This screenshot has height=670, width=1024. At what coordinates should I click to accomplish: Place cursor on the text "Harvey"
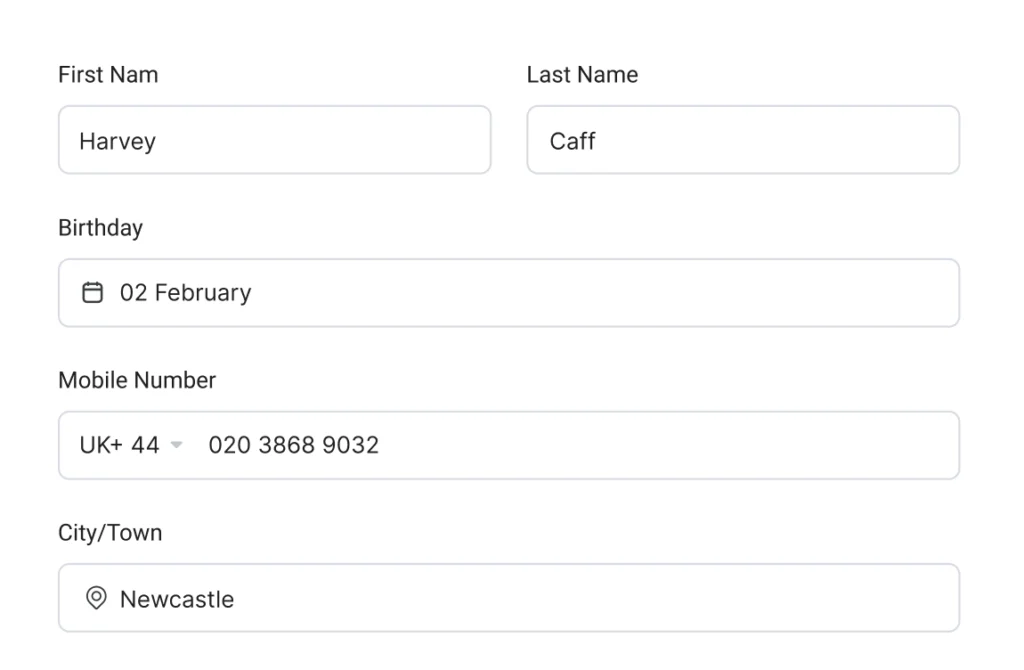click(117, 141)
